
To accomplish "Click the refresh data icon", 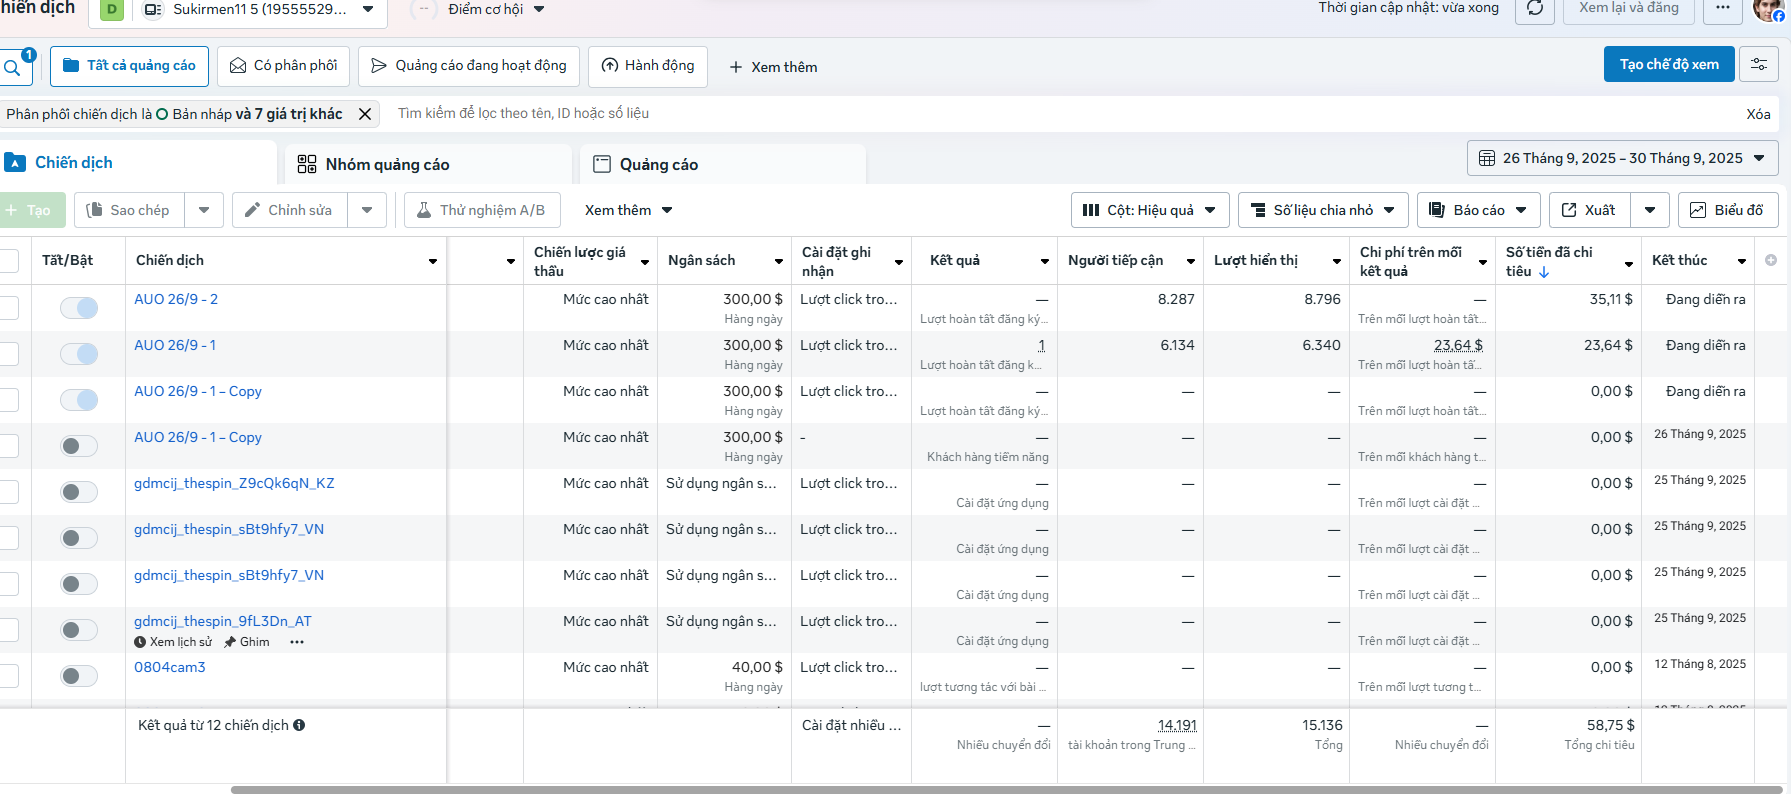I will [1534, 9].
